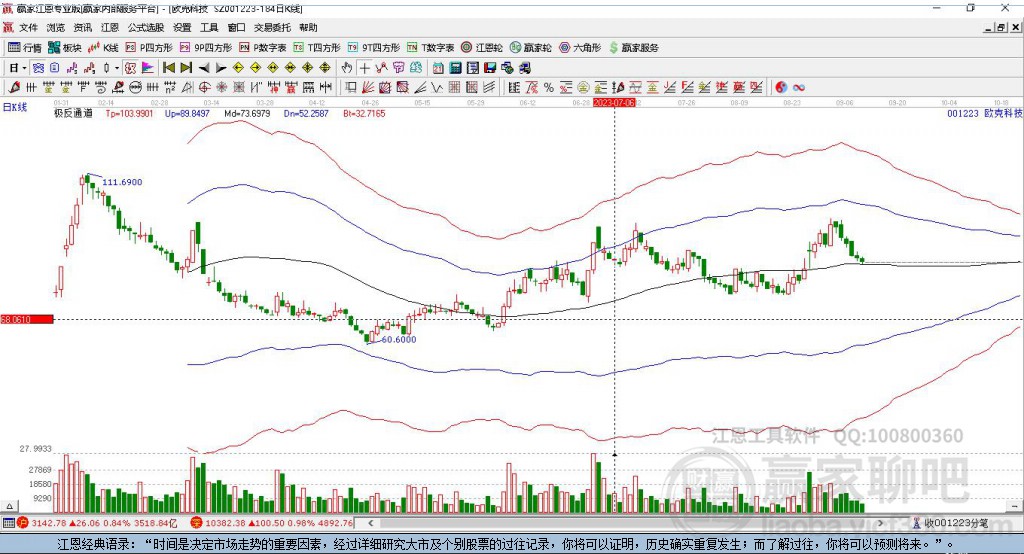The height and width of the screenshot is (554, 1024).
Task: Select the crosshair circle target icon
Action: 204,87
